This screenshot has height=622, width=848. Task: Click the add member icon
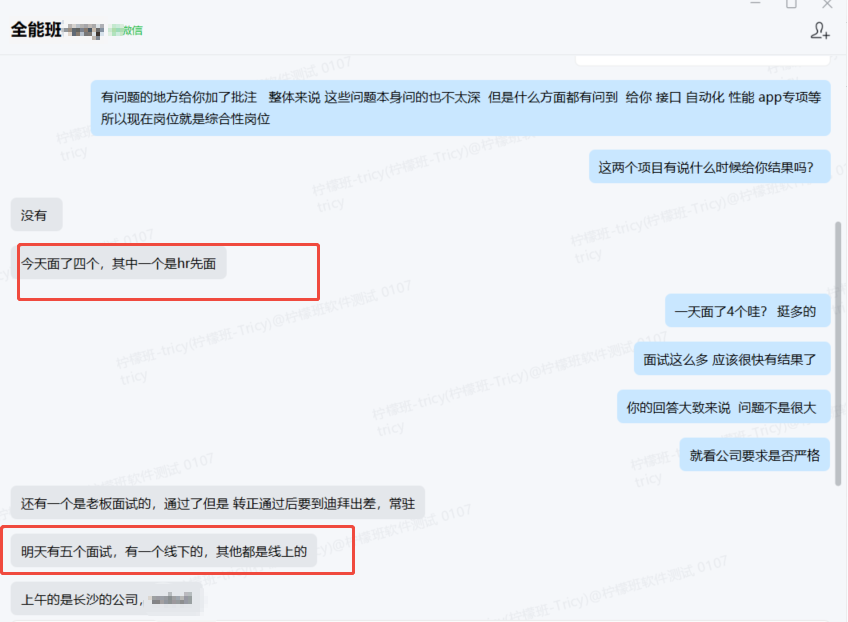click(x=820, y=30)
